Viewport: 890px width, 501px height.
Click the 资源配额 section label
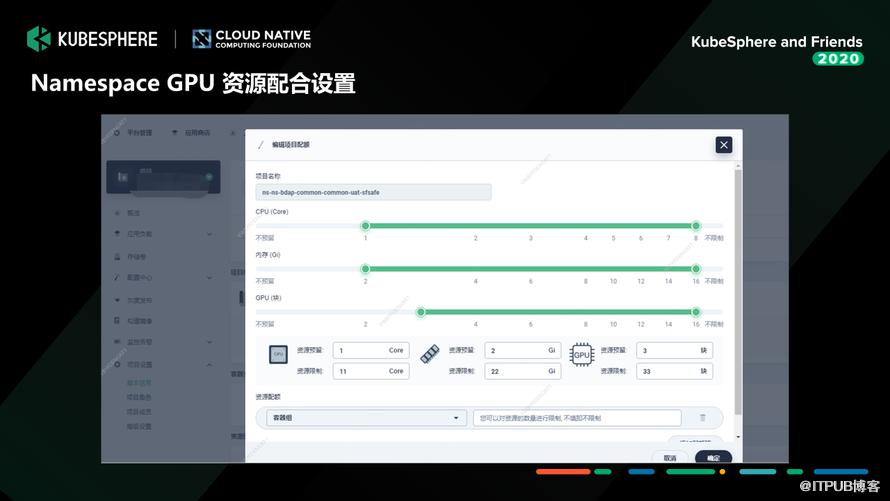pyautogui.click(x=268, y=397)
